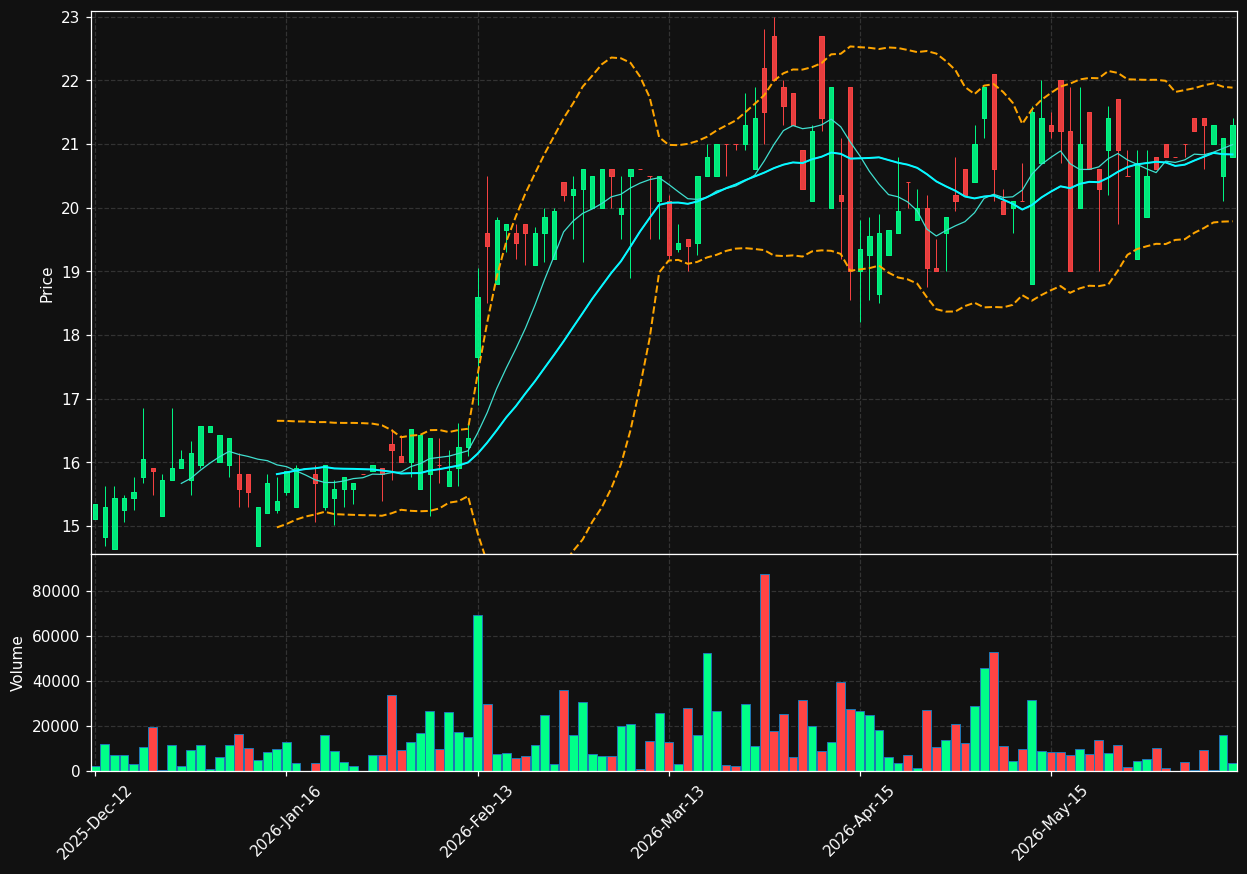1247x874 pixels.
Task: Click the 17 price tick label
Action: pyautogui.click(x=70, y=400)
